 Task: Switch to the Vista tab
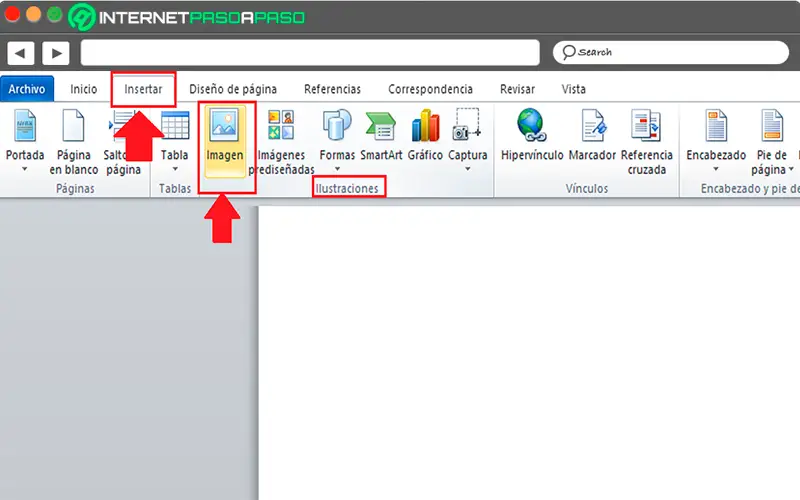[x=573, y=89]
